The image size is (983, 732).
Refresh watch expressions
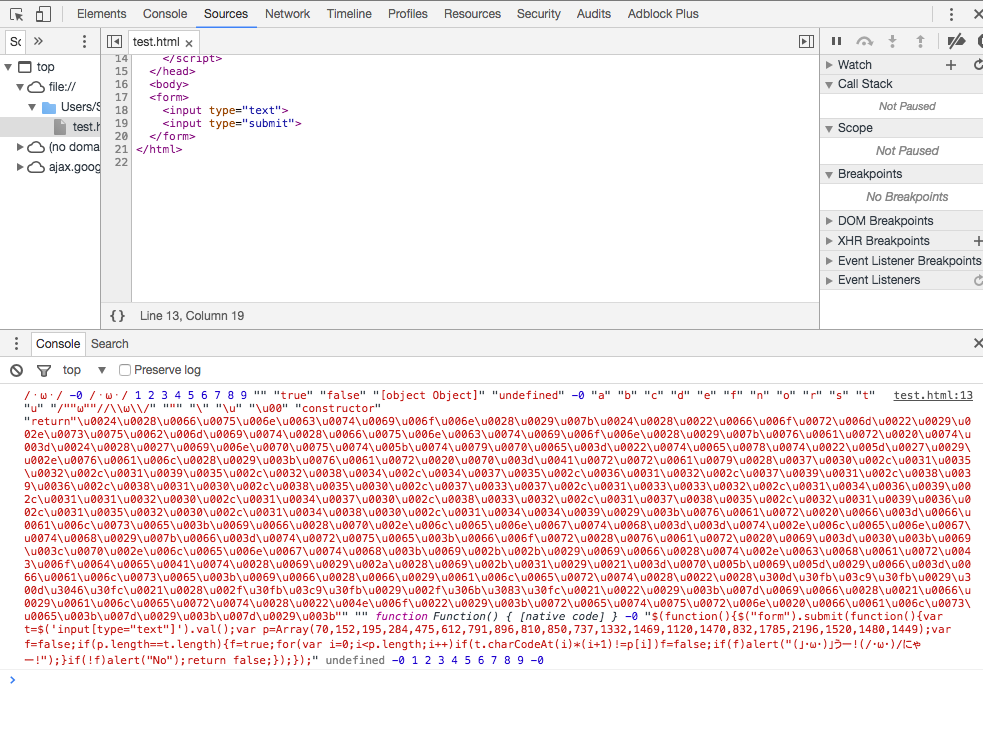(978, 65)
